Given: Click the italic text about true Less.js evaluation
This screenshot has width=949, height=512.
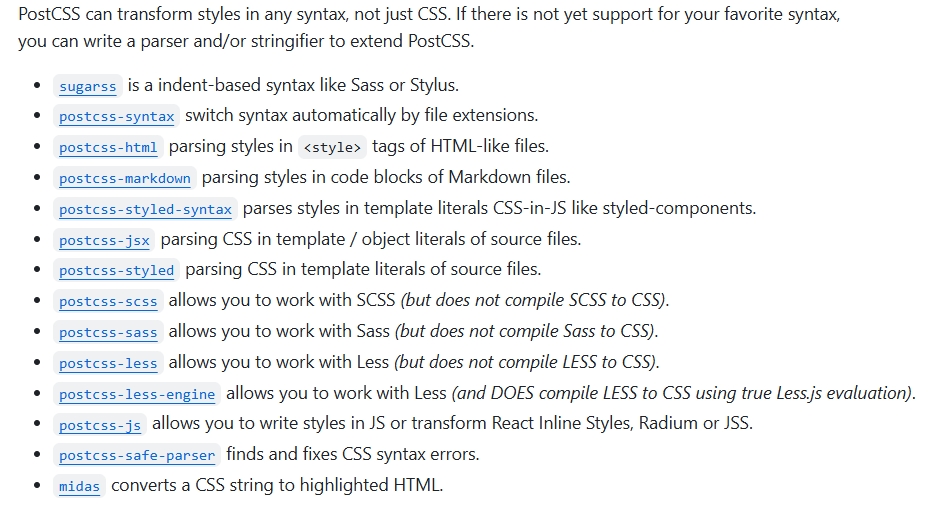Looking at the screenshot, I should (683, 393).
